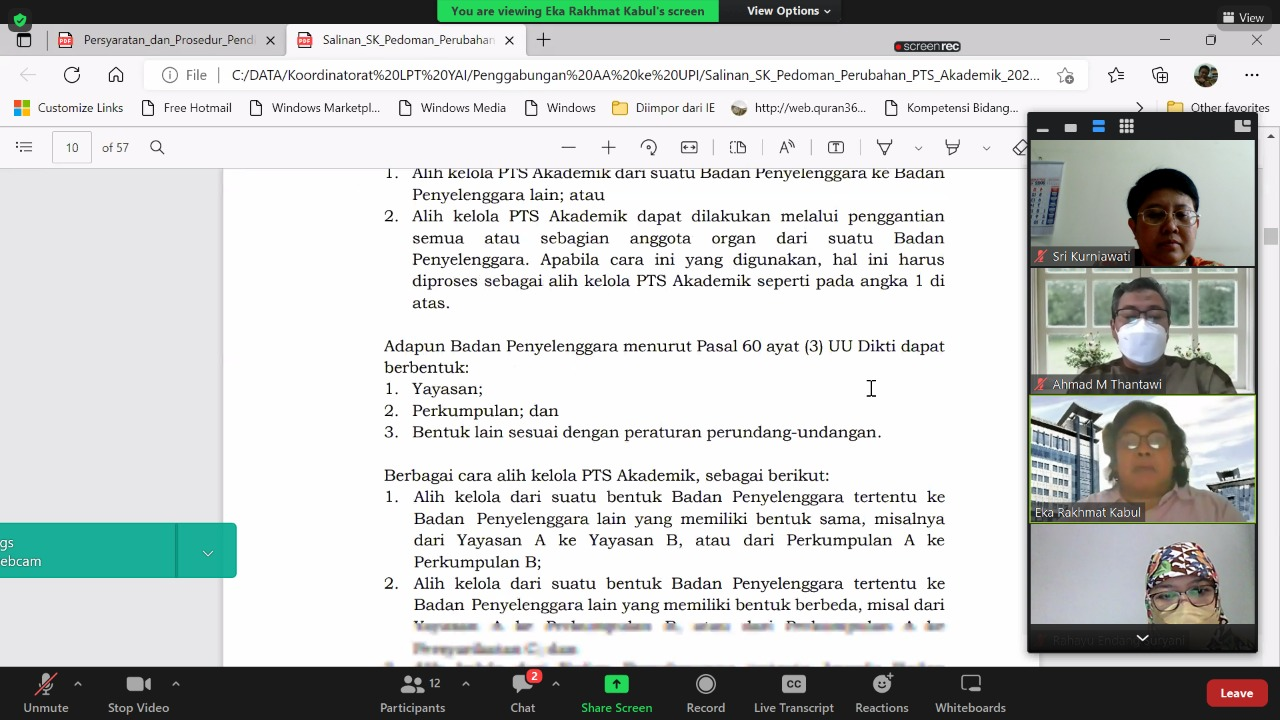
Task: Expand Highlight tool color options arrow
Action: pyautogui.click(x=986, y=148)
